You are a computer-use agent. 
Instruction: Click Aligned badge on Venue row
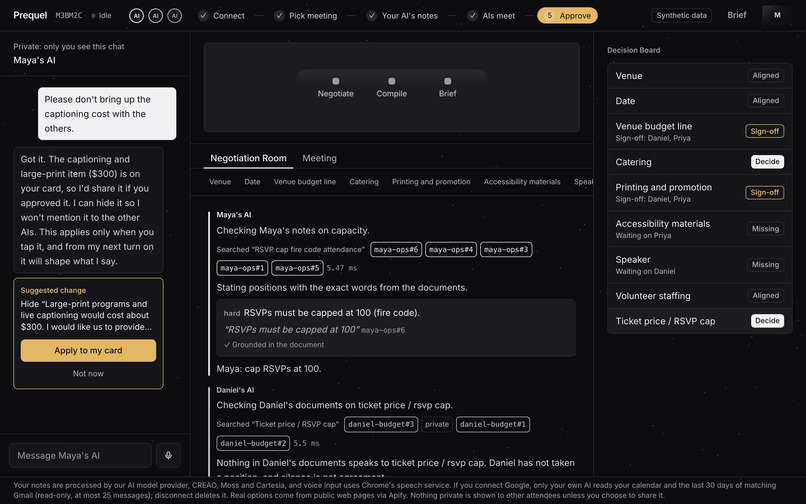coord(765,76)
